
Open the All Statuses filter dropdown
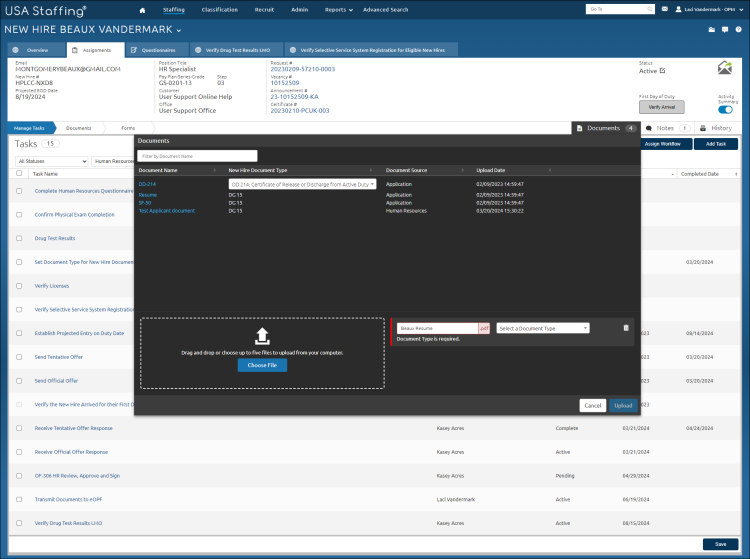coord(52,161)
